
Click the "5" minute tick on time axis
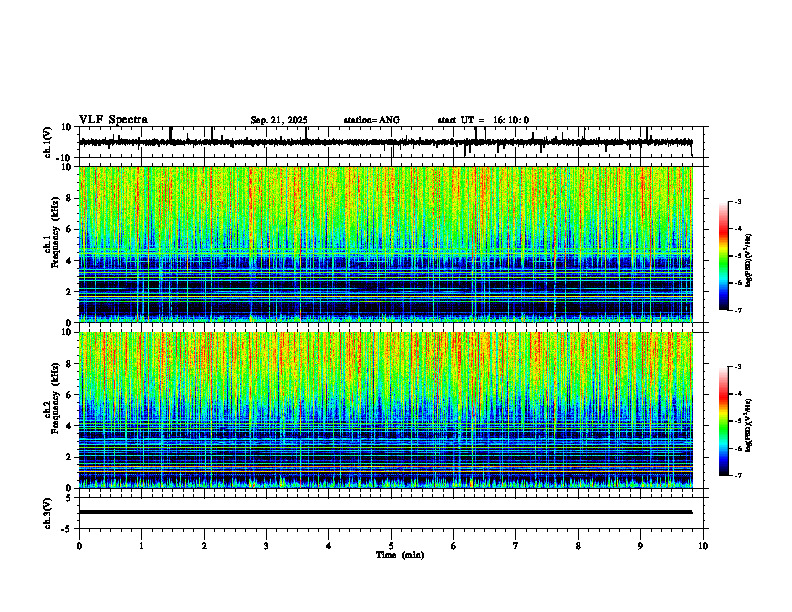391,546
